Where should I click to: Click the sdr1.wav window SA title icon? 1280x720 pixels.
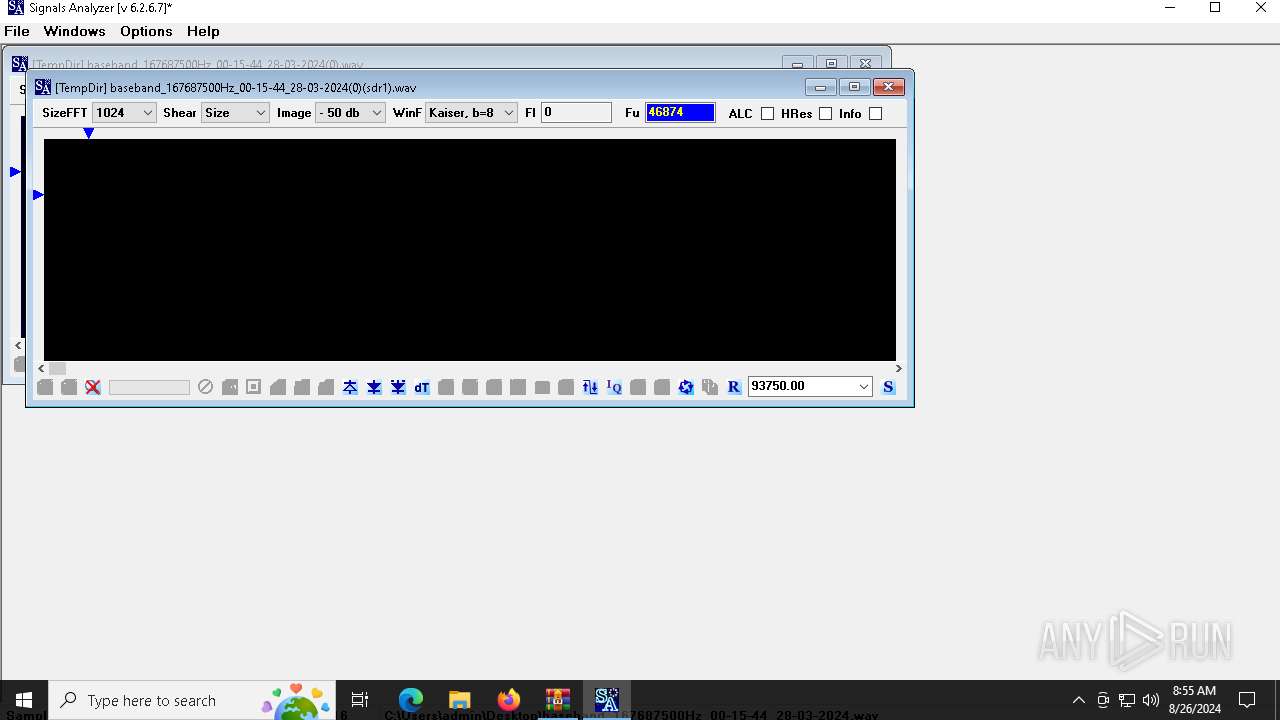pos(42,87)
